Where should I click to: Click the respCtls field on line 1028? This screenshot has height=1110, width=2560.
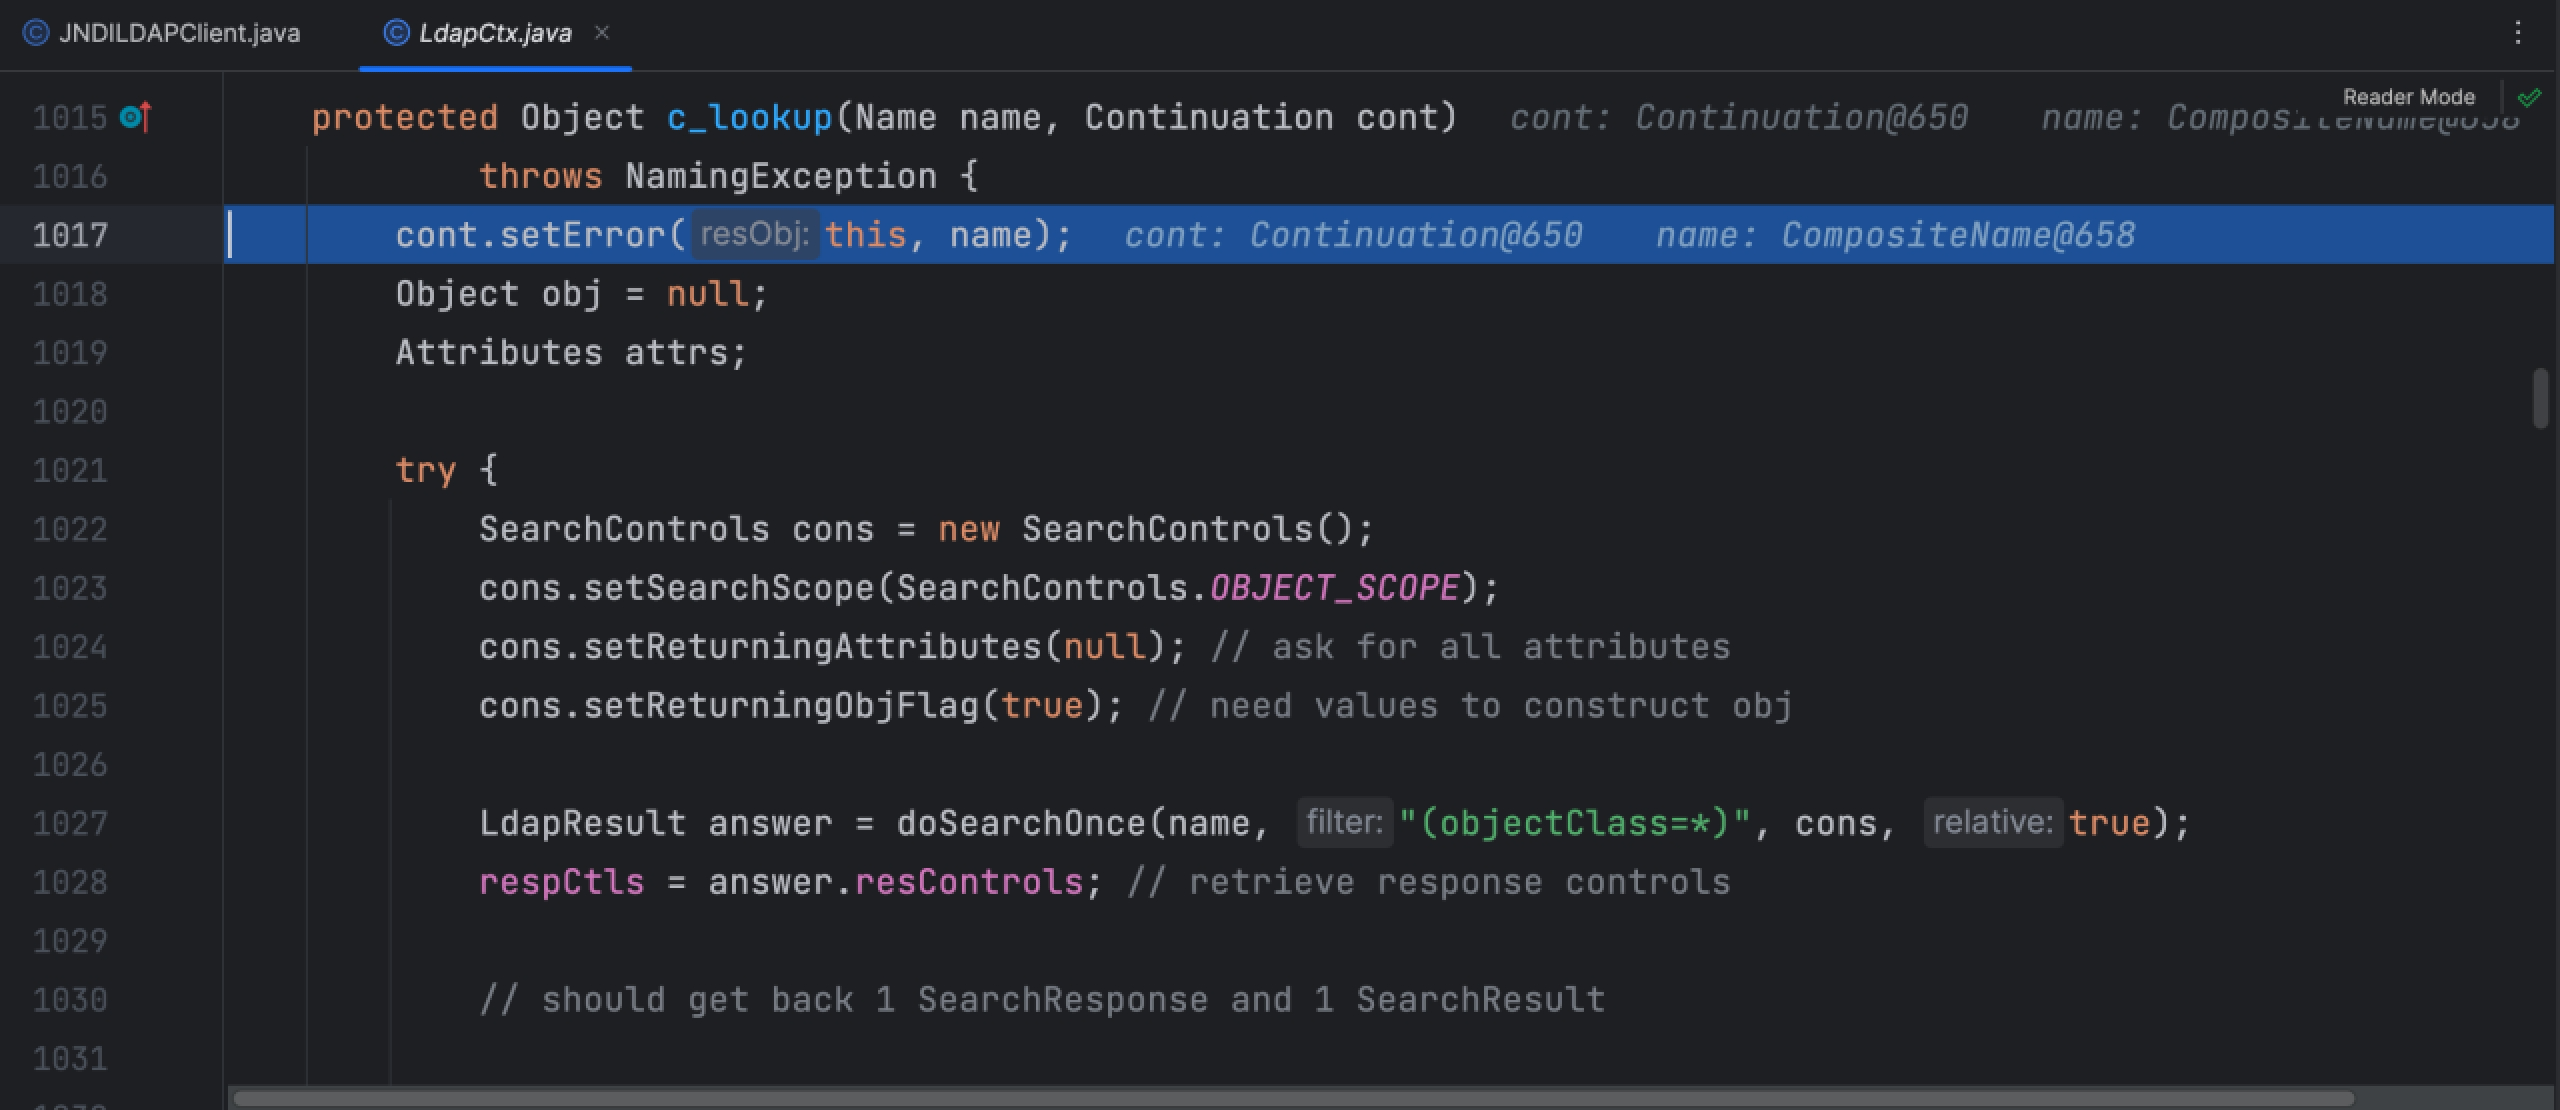coord(562,882)
